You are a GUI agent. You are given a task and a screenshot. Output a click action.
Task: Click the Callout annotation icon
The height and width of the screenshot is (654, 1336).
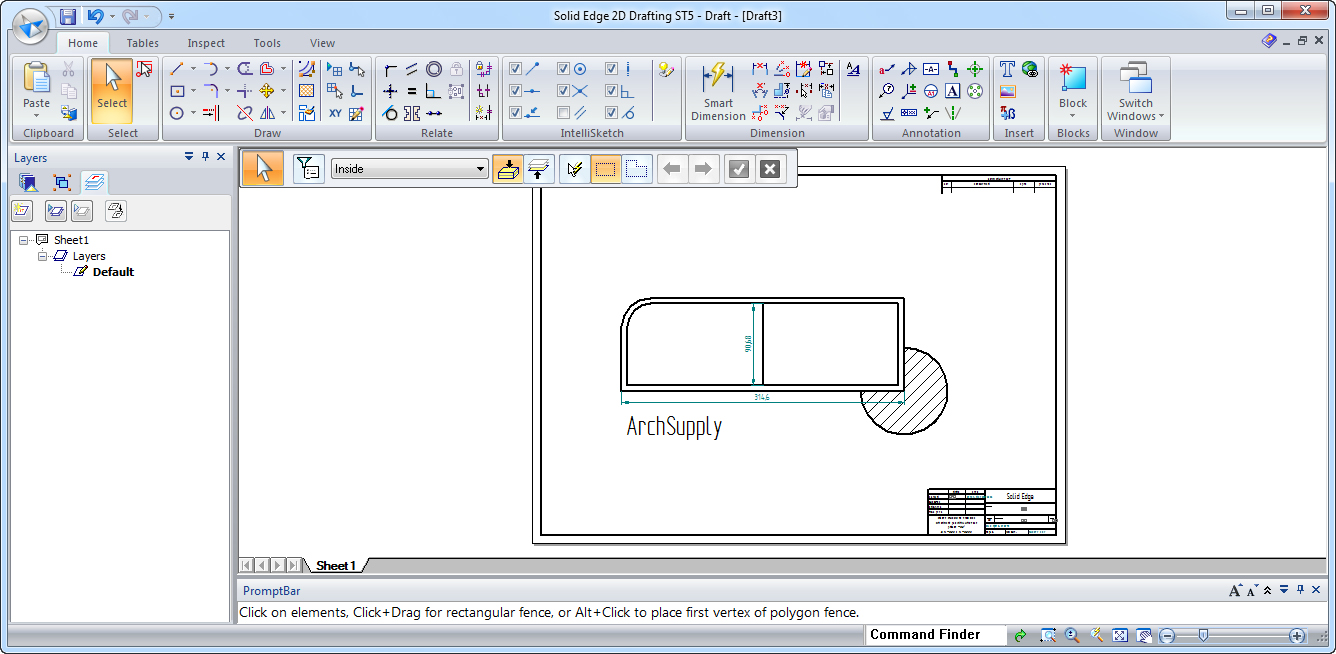click(887, 69)
